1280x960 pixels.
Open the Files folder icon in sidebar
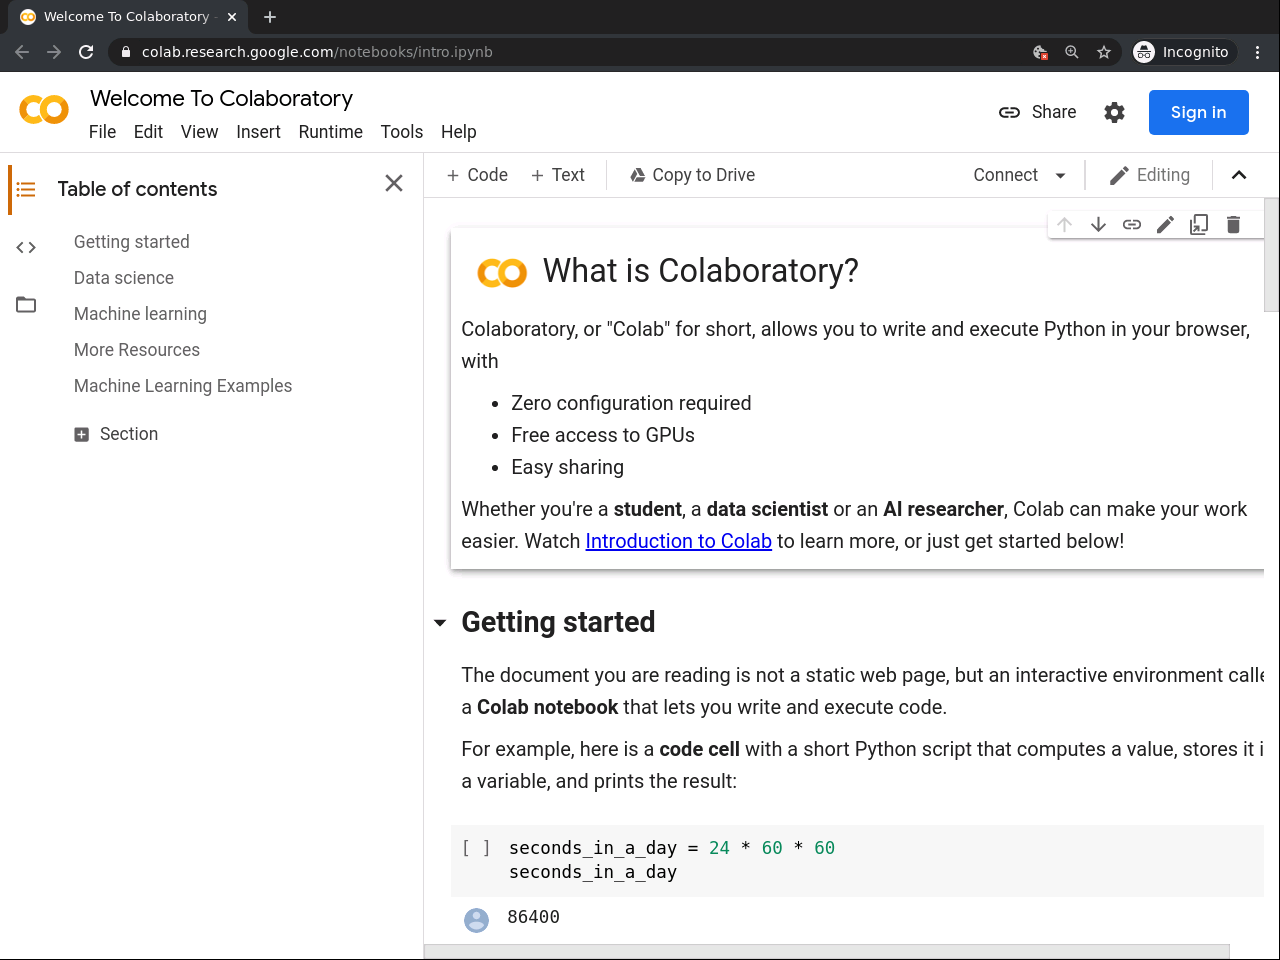pos(26,305)
